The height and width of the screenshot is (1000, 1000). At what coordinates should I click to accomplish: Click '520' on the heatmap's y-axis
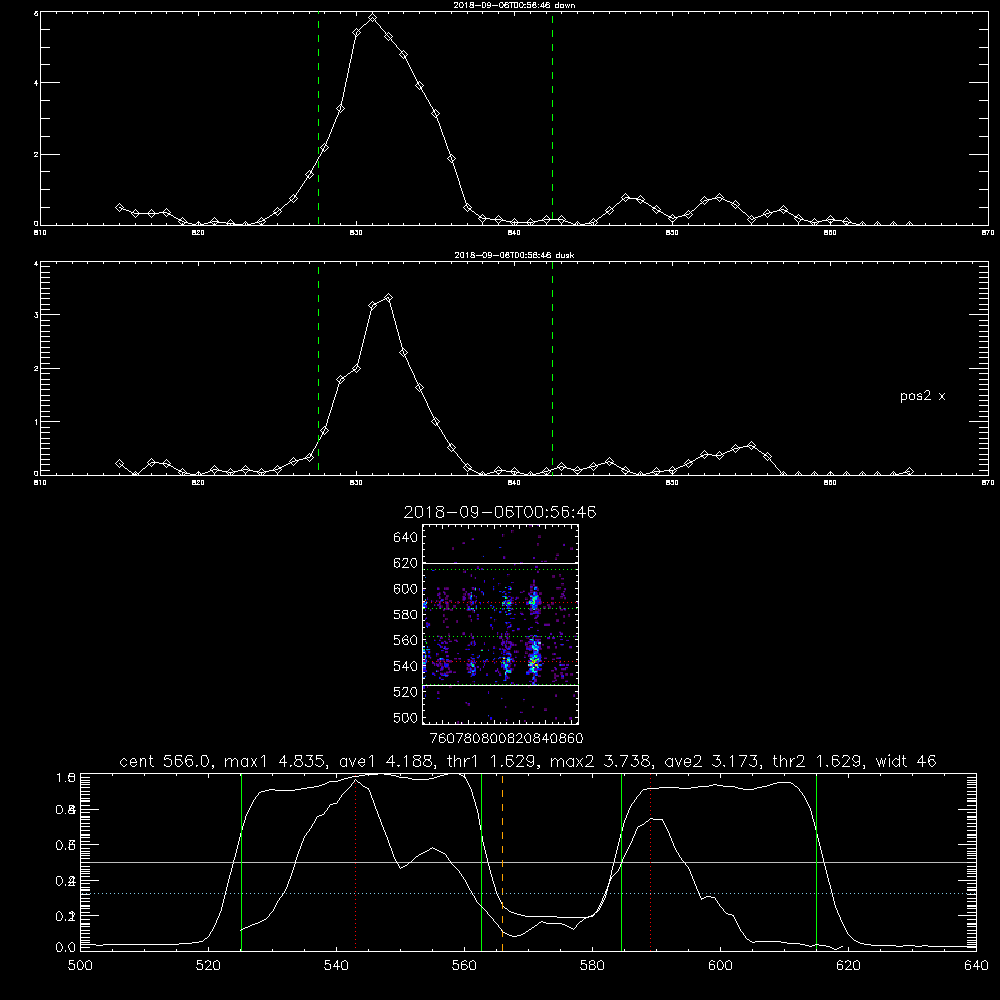406,692
